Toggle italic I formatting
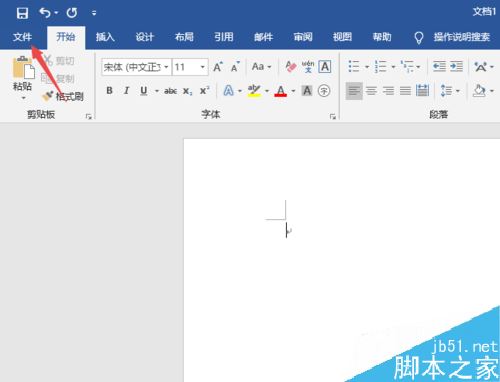The width and height of the screenshot is (500, 382). pos(126,91)
